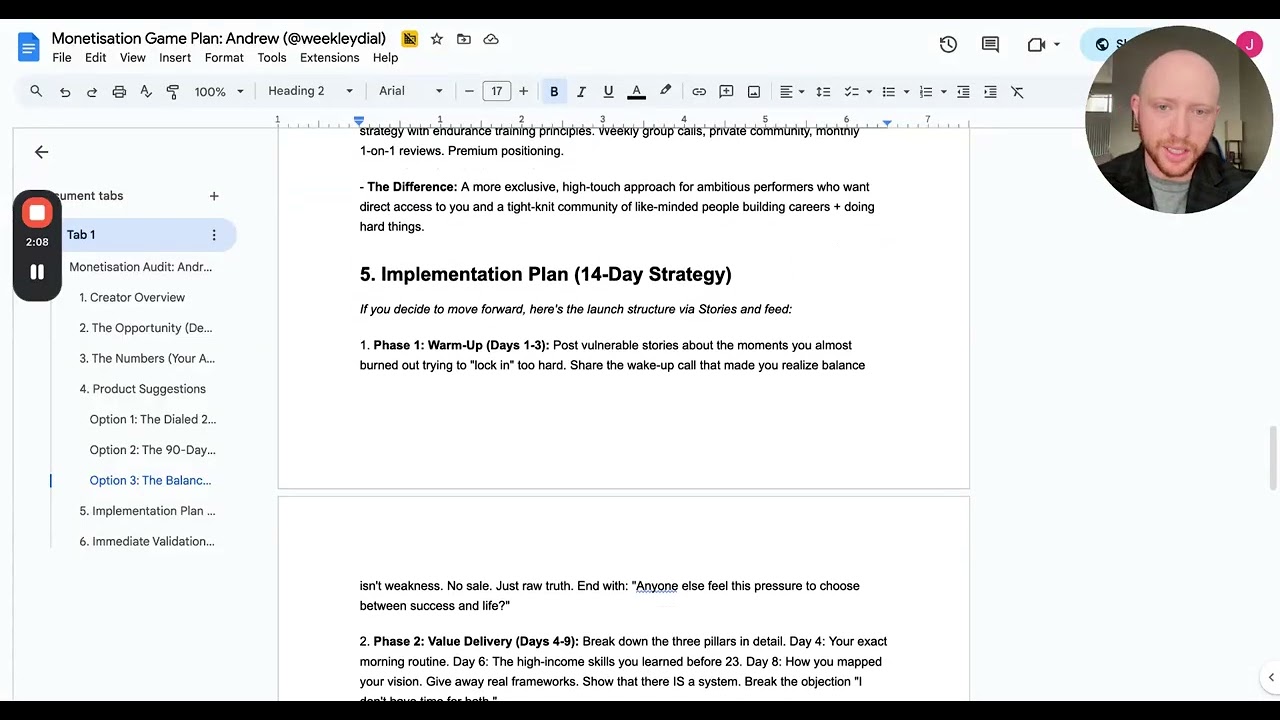Open the zoom level dropdown at 100%

[219, 91]
